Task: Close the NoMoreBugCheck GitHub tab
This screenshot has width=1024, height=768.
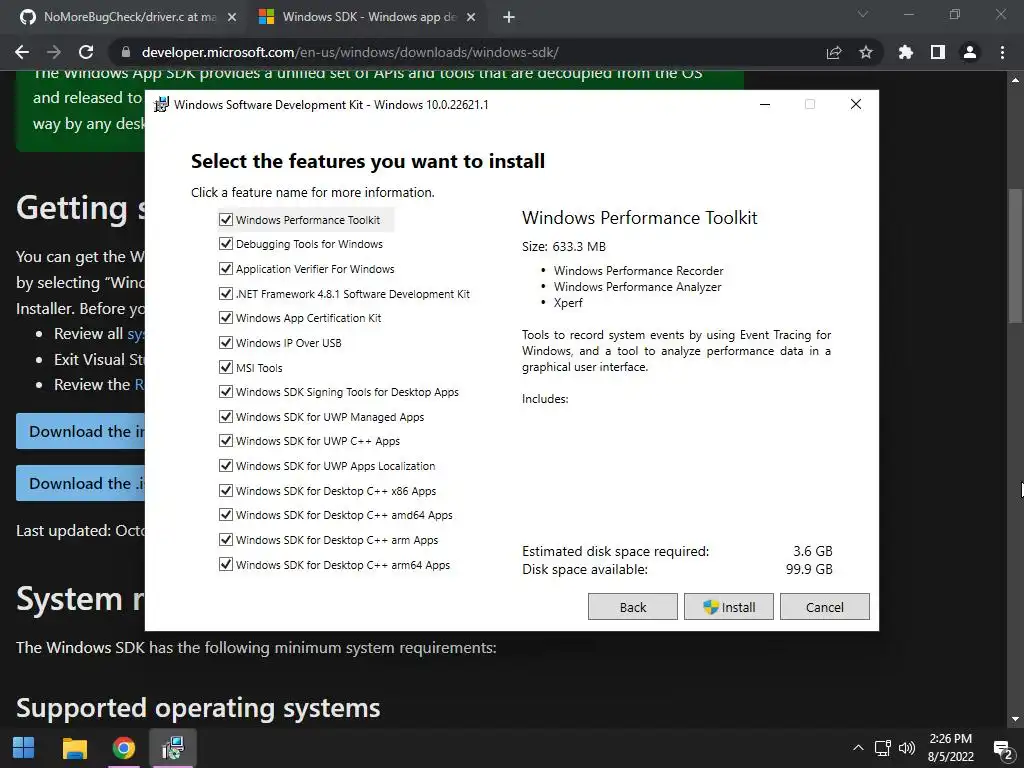Action: [x=232, y=17]
